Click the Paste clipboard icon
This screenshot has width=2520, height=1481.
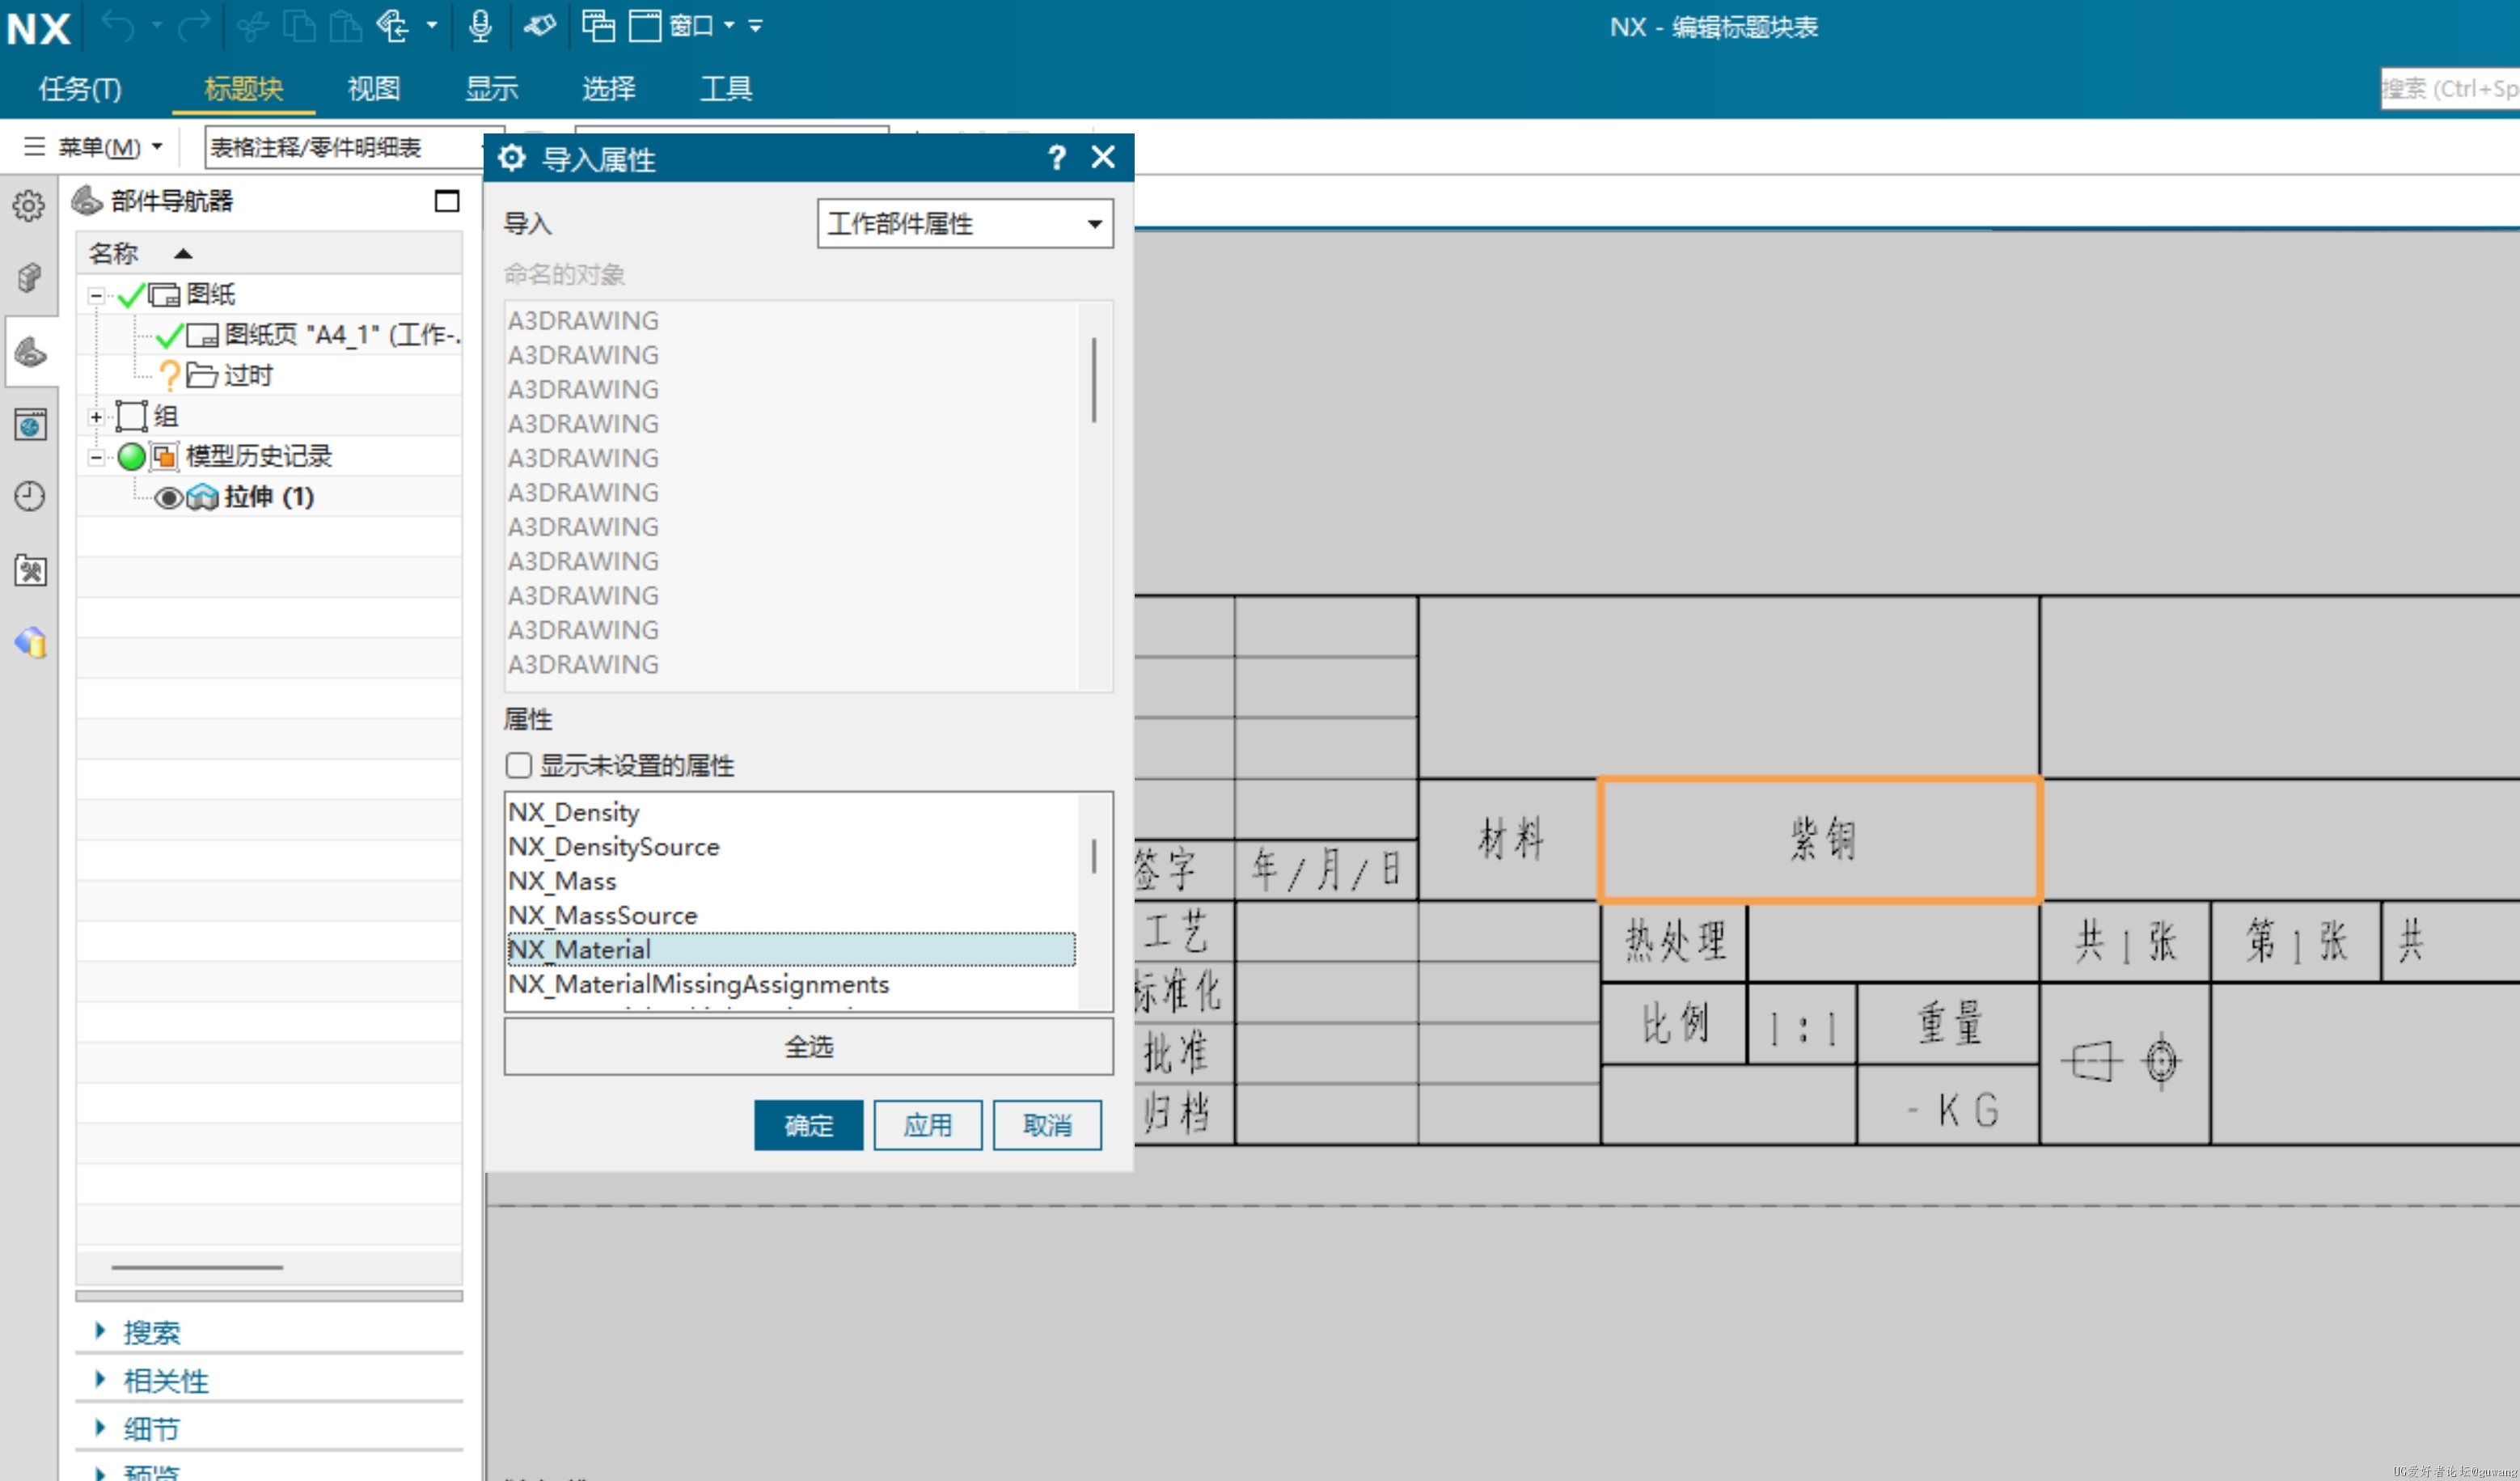[x=346, y=26]
